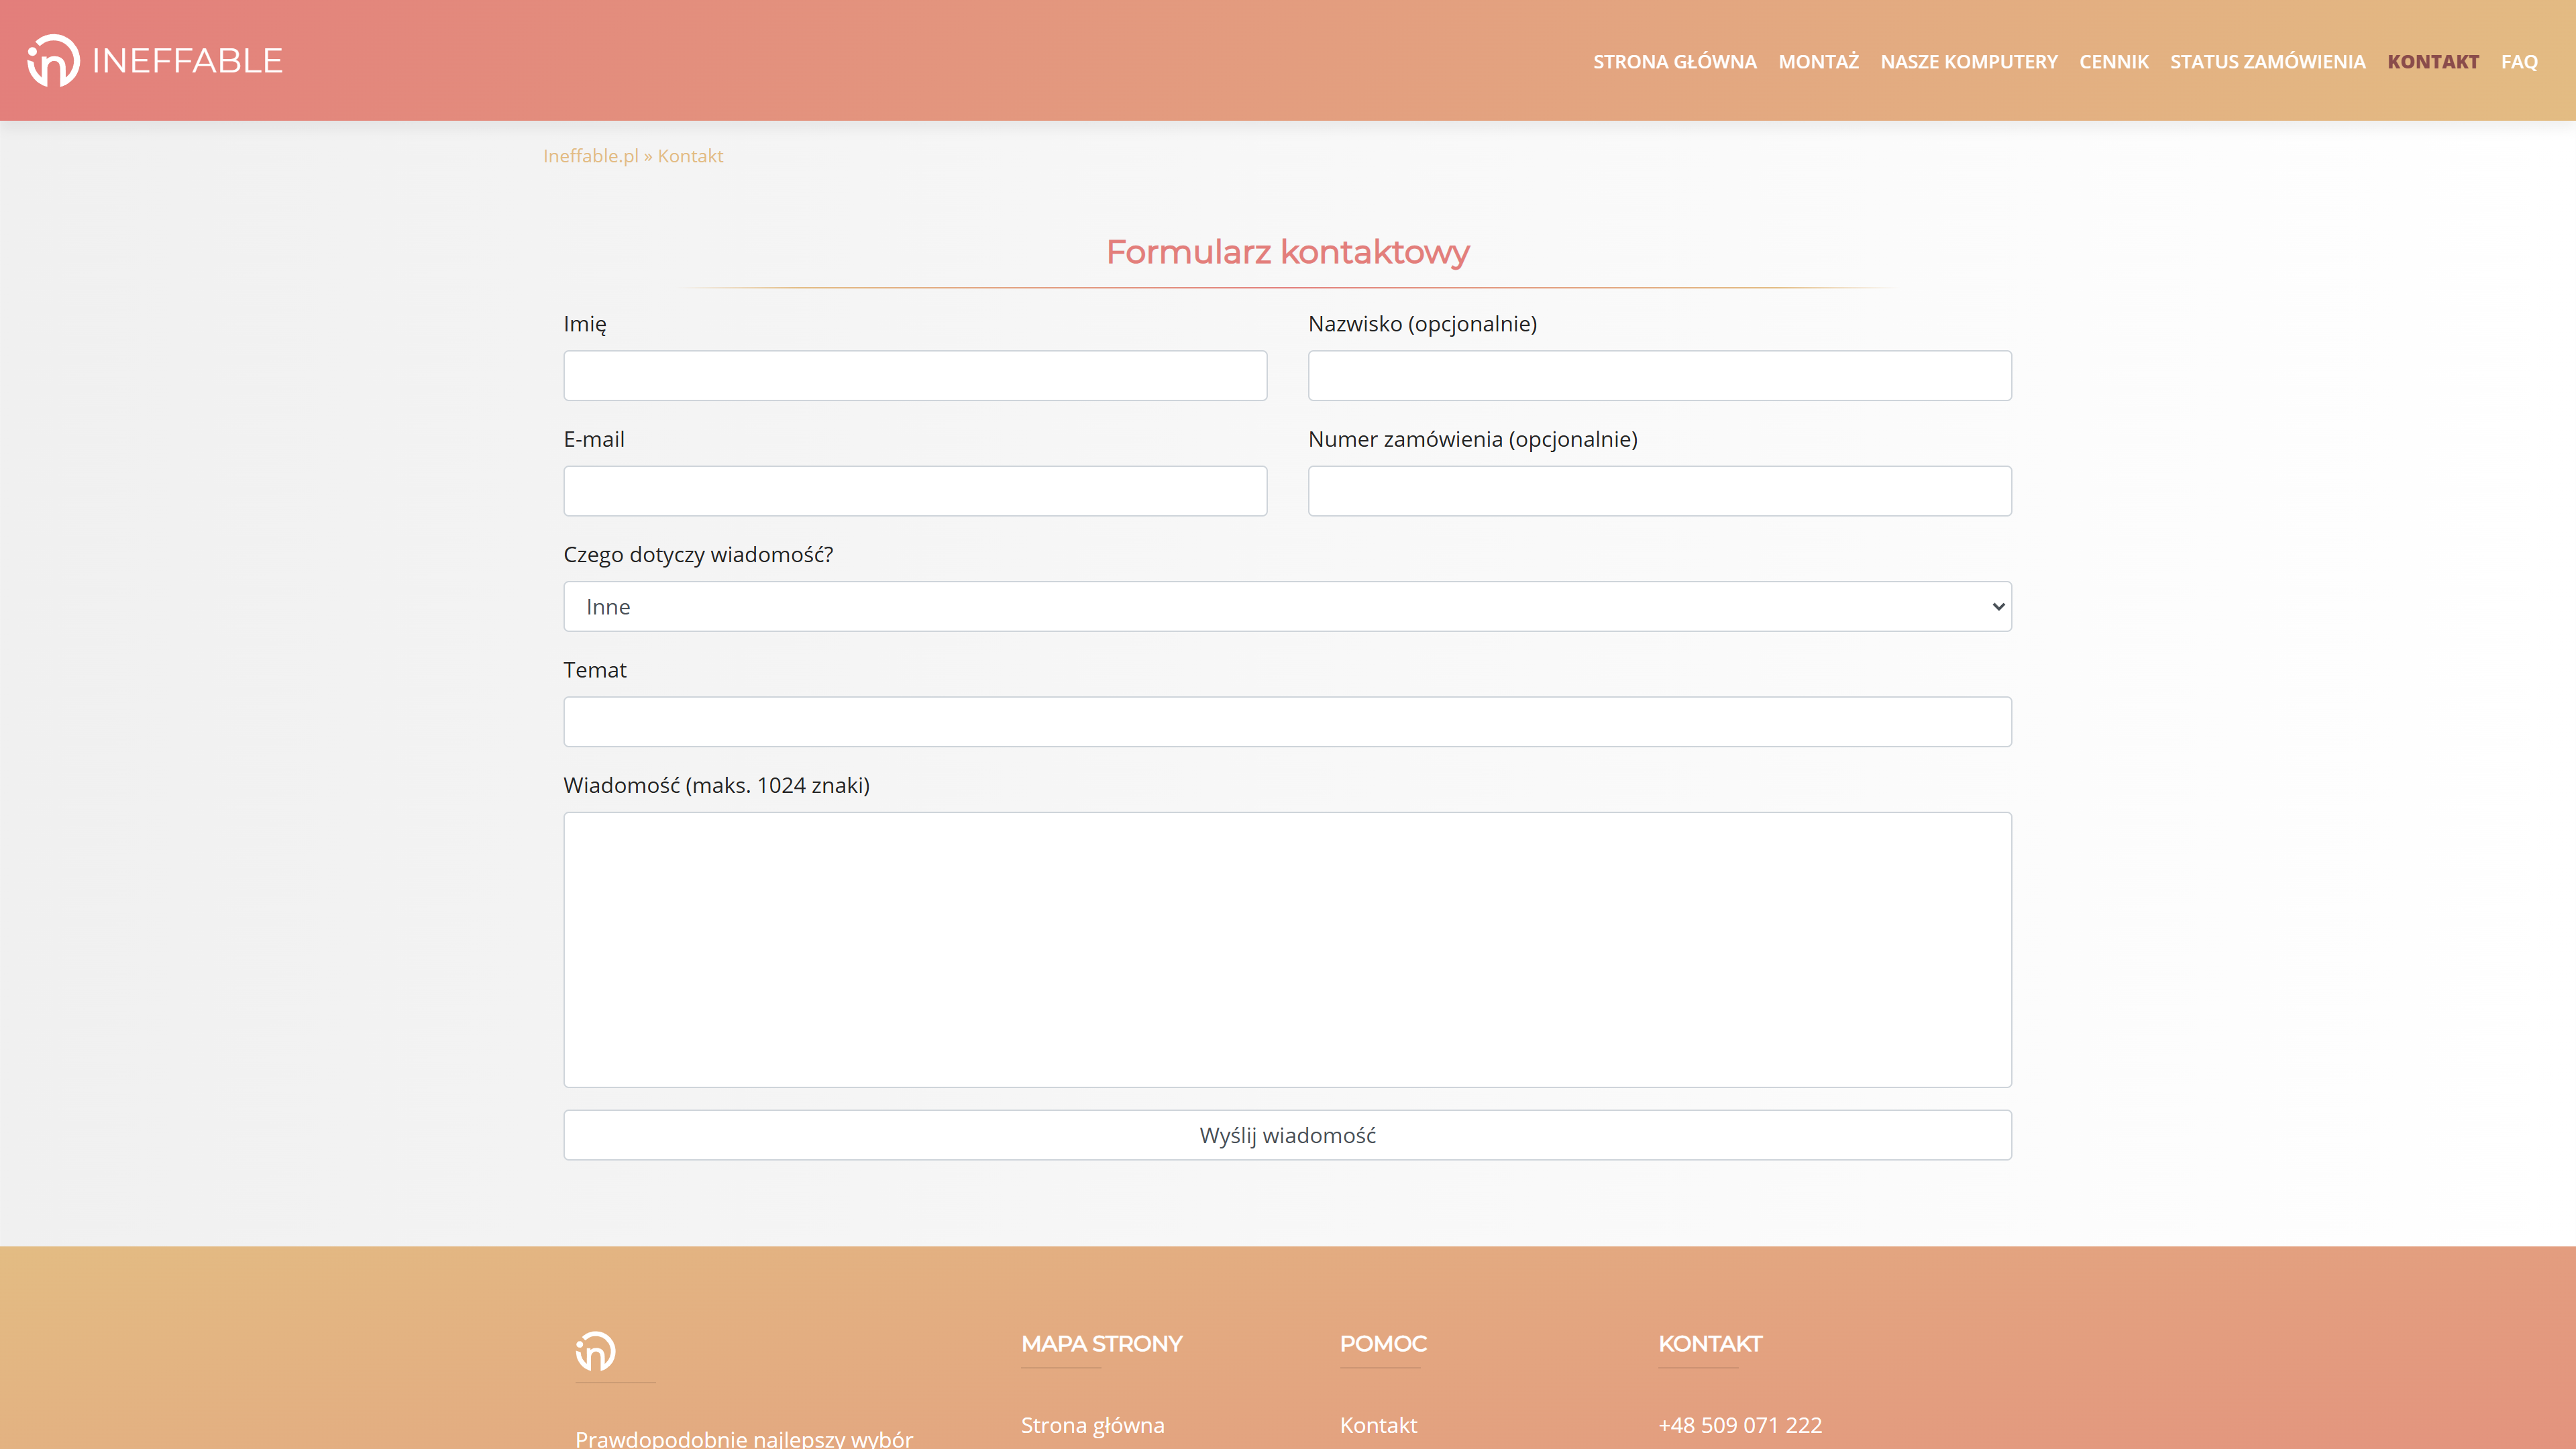Click into the E-mail input field
2576x1449 pixels.
[x=915, y=491]
